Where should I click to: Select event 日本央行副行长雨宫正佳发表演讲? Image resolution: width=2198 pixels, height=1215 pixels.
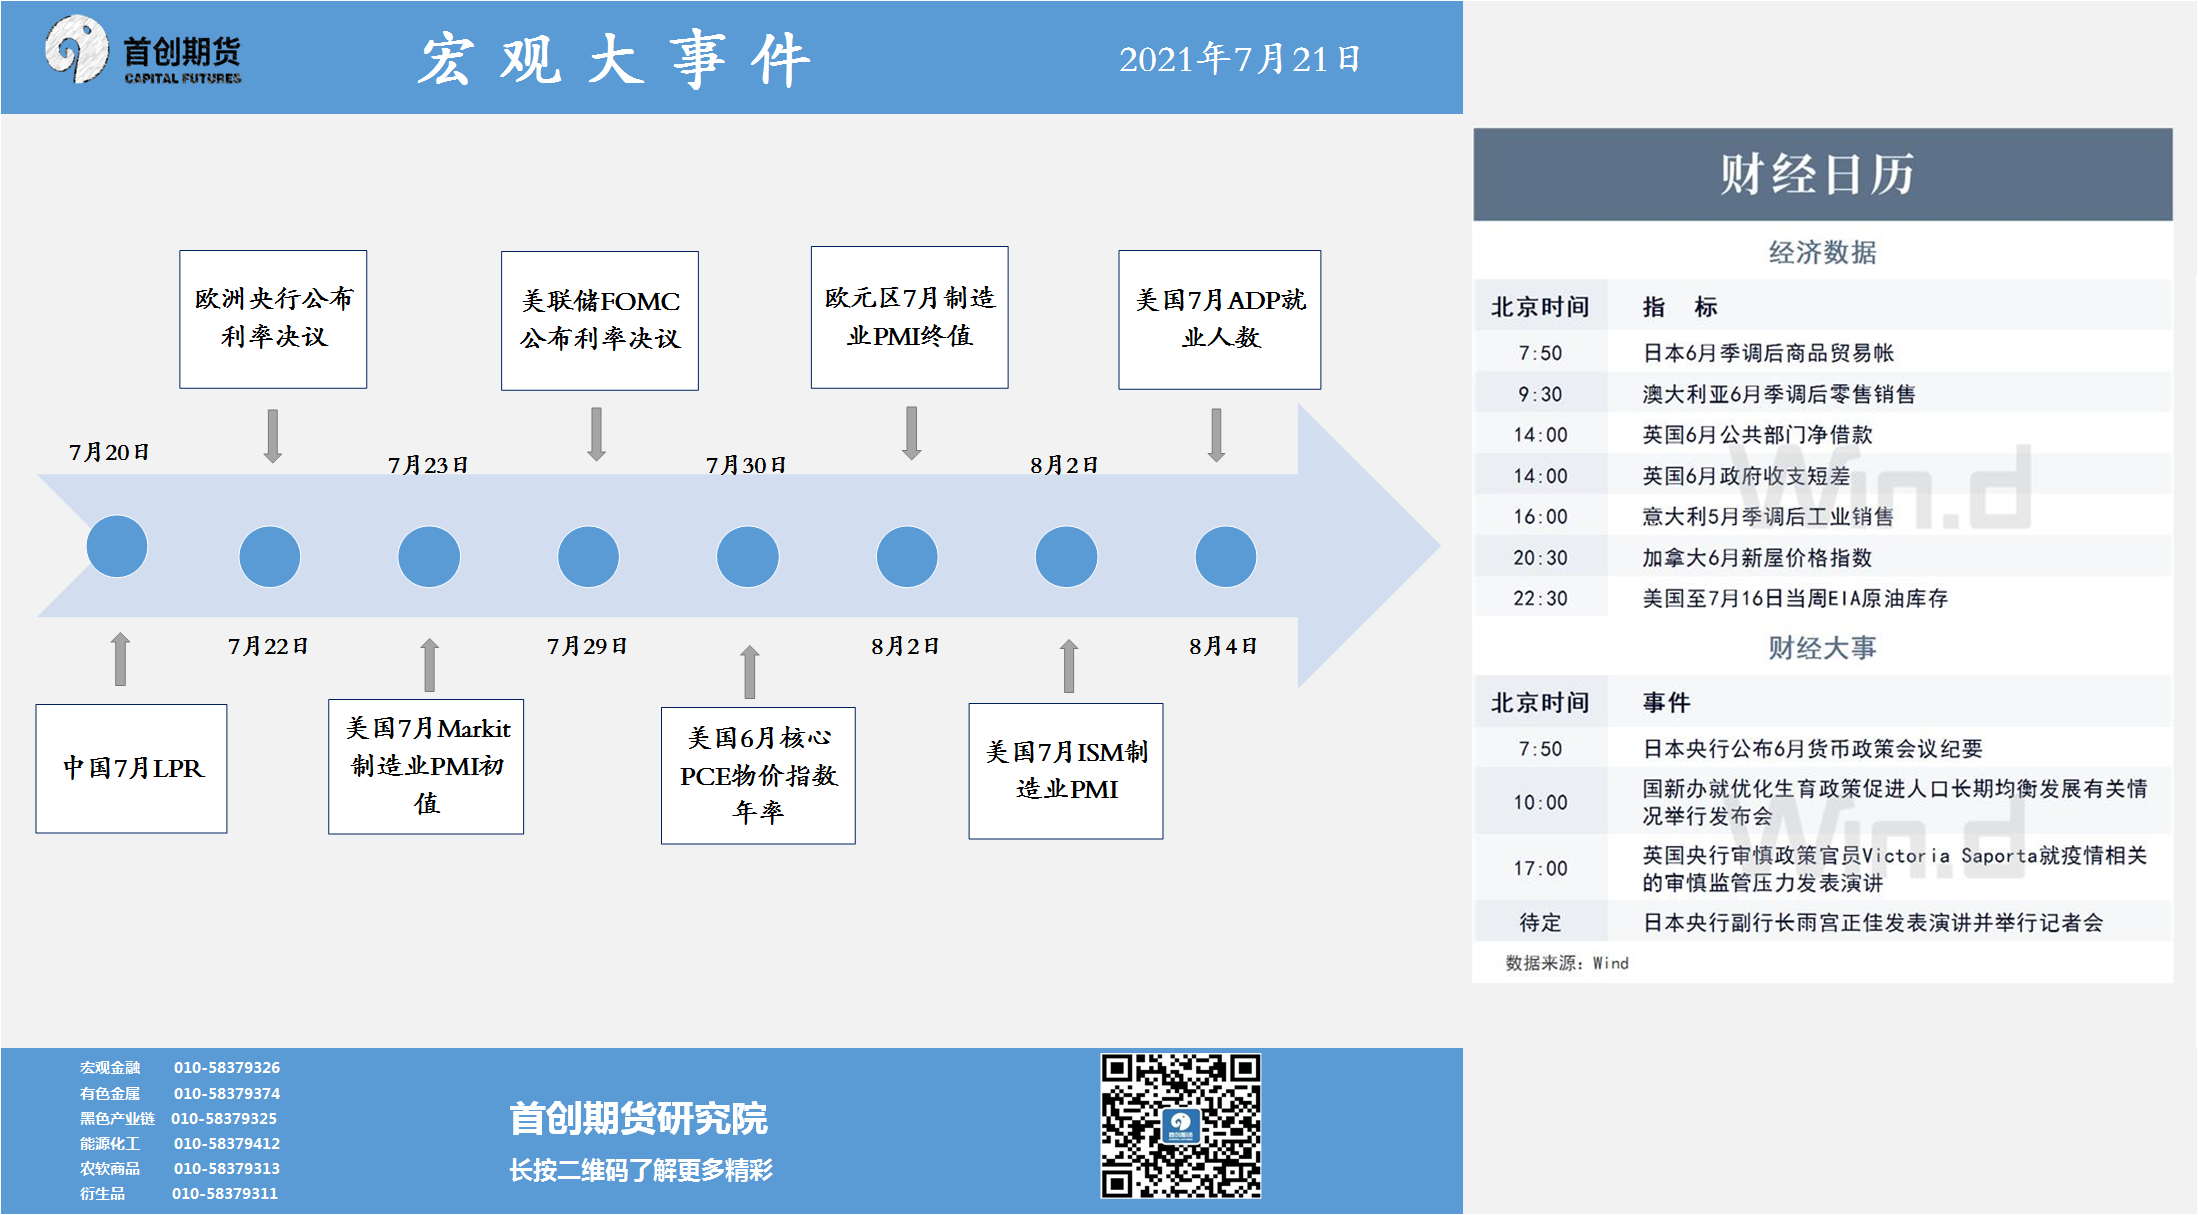[1822, 922]
